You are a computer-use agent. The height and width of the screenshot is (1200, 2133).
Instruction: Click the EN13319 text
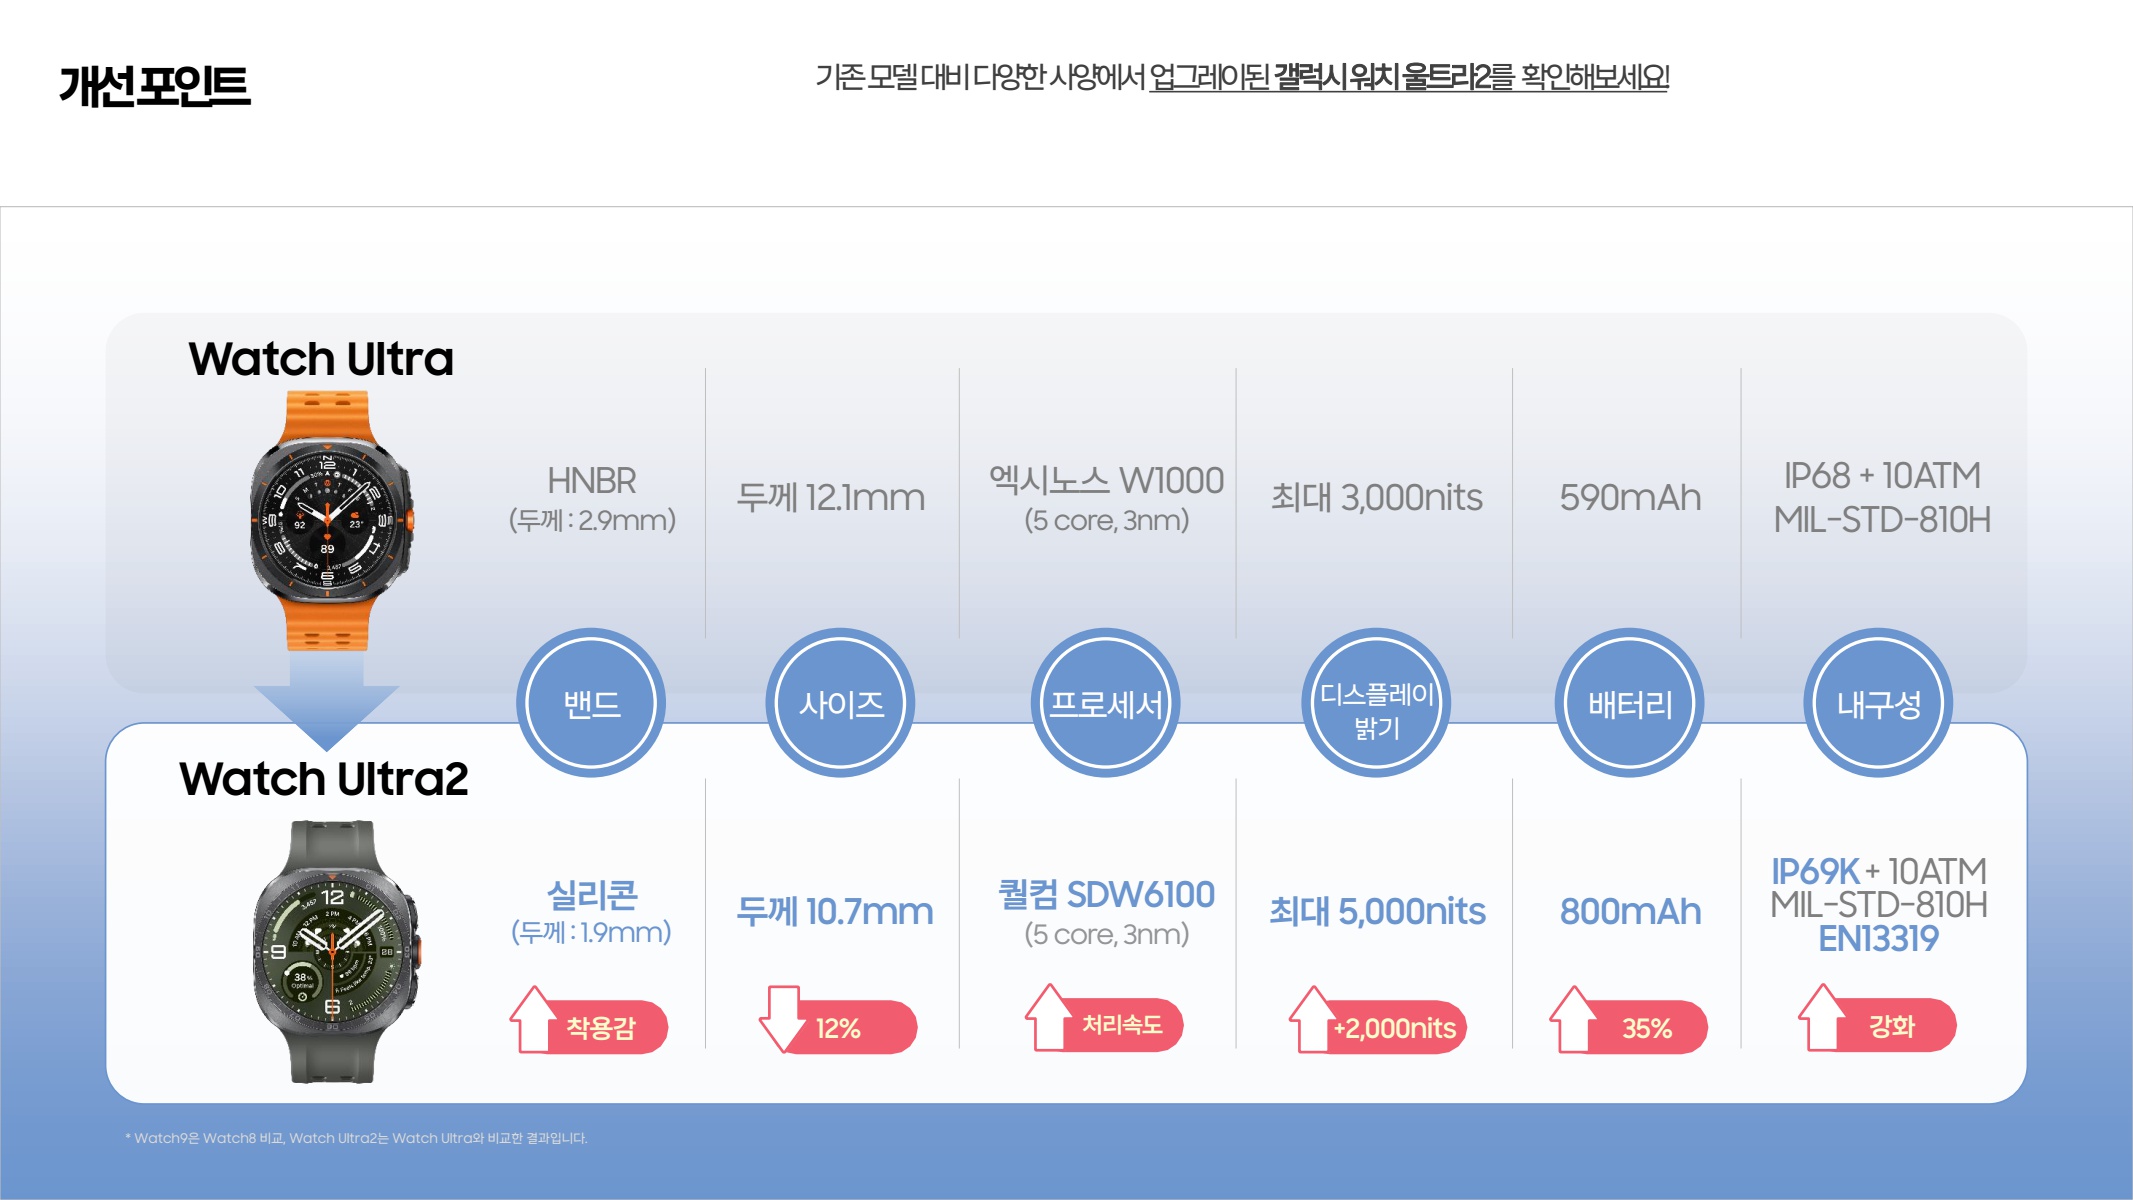(1878, 938)
